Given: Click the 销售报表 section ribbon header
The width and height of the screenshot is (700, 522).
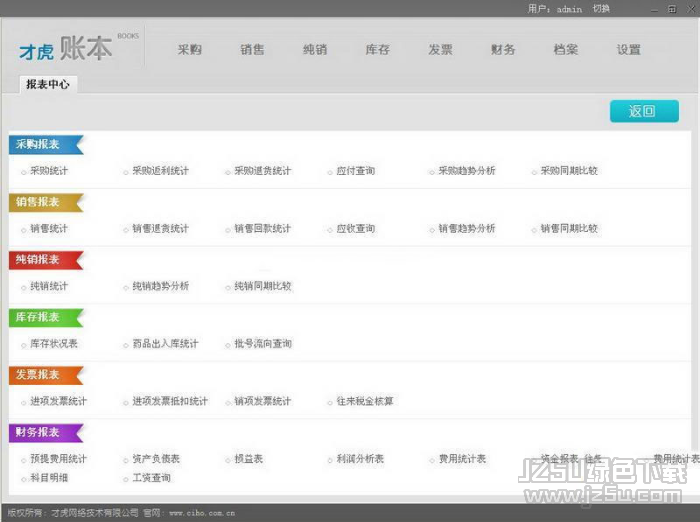Looking at the screenshot, I should (46, 202).
